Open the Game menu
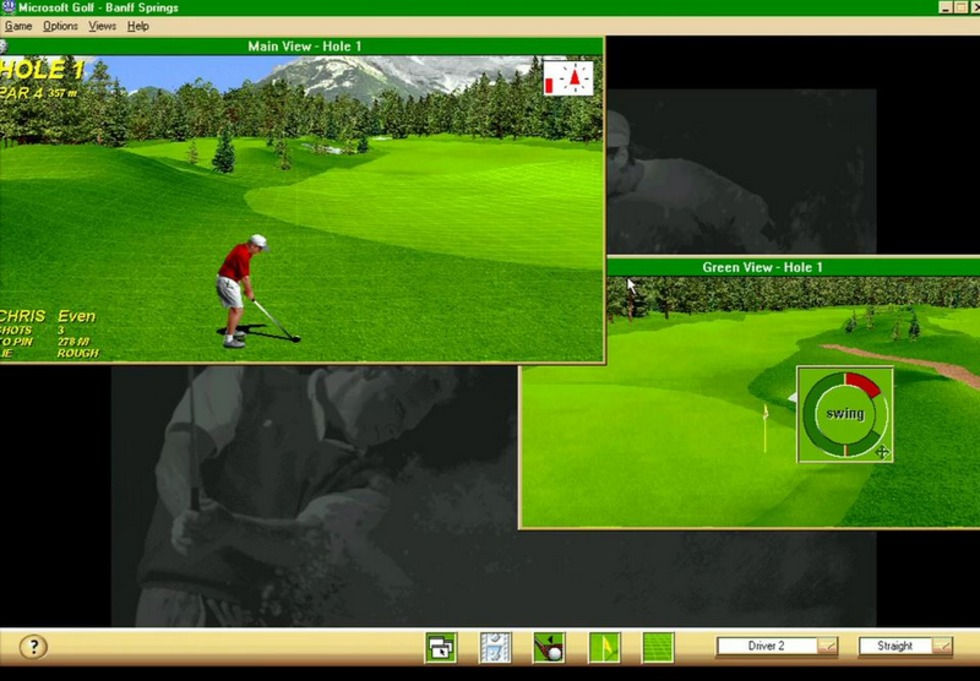The width and height of the screenshot is (980, 681). (18, 26)
